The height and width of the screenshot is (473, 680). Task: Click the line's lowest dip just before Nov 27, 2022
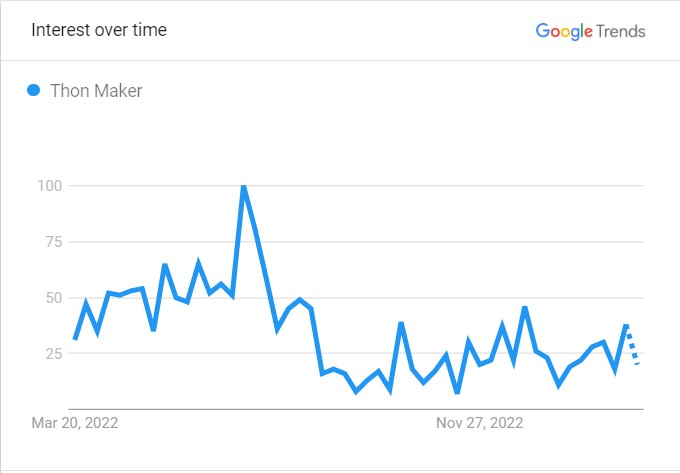[457, 392]
